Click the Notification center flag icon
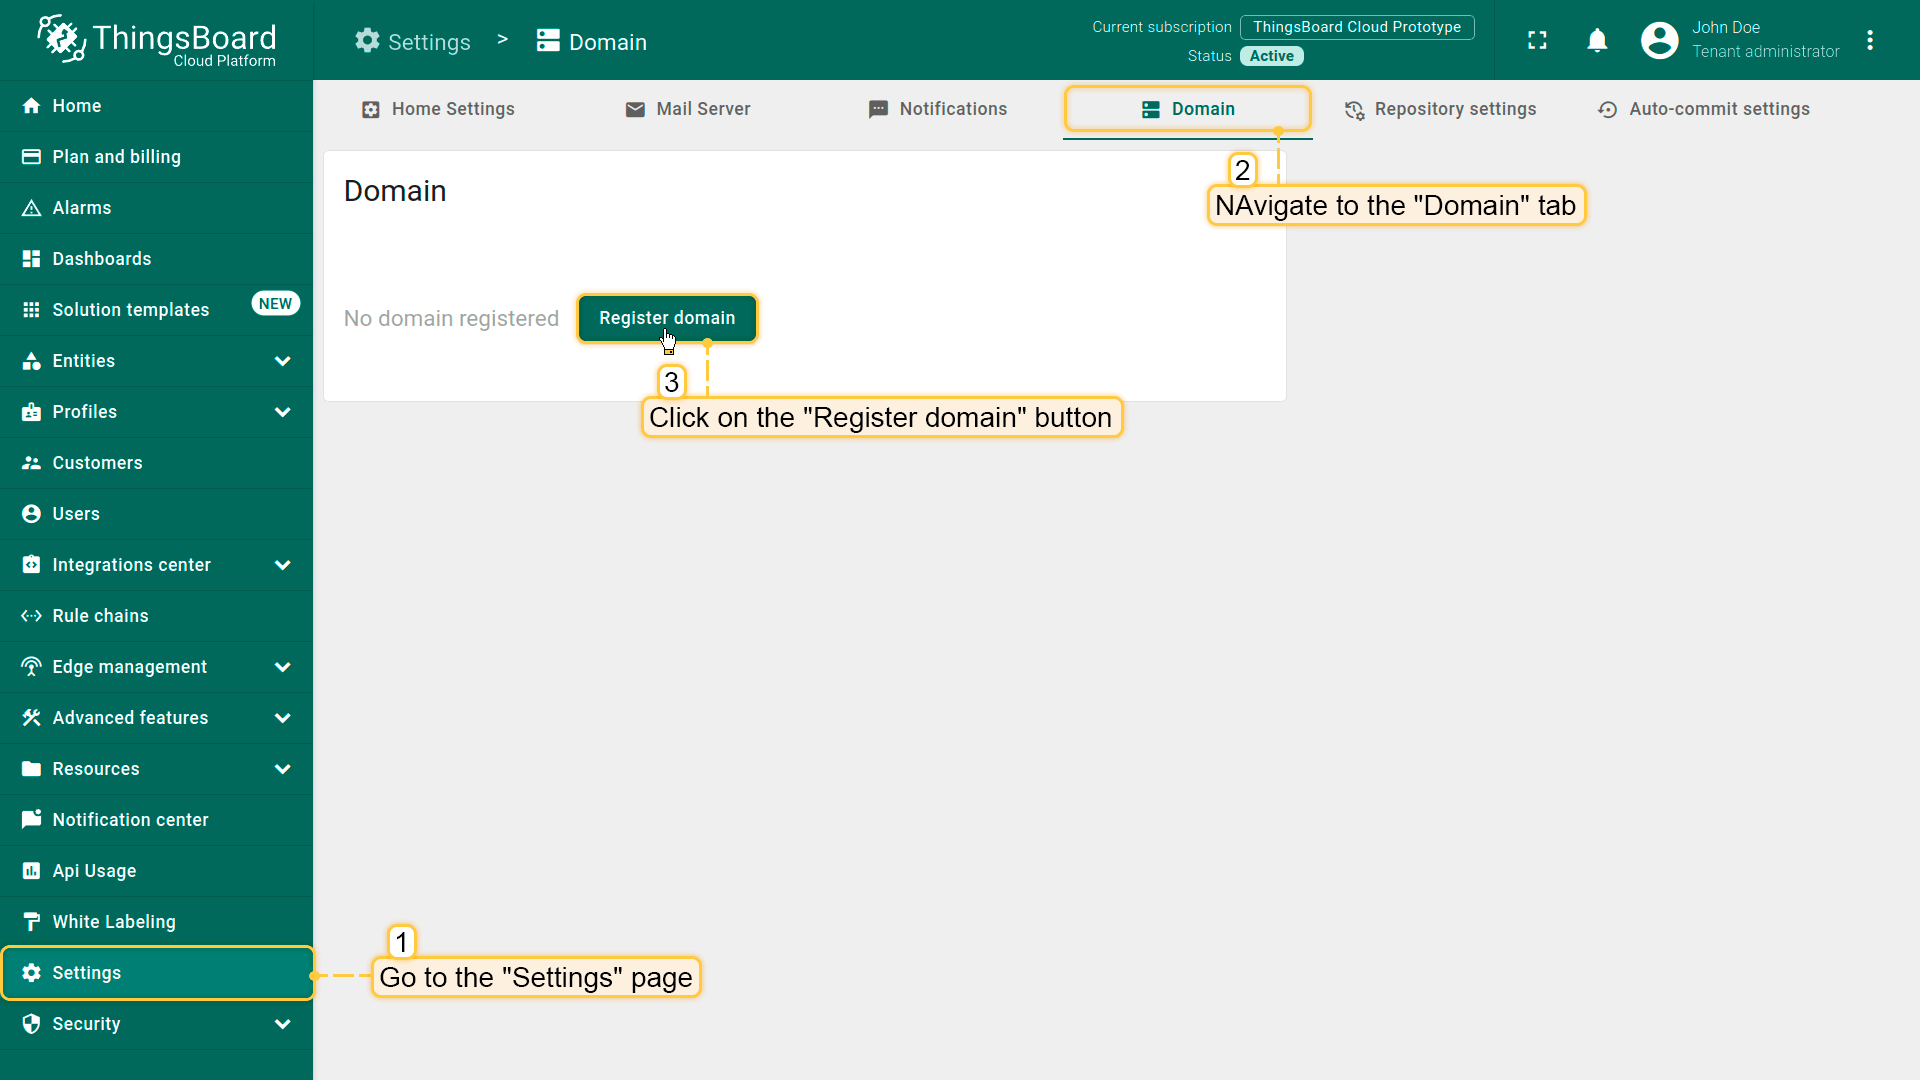Viewport: 1920px width, 1080px height. (31, 820)
